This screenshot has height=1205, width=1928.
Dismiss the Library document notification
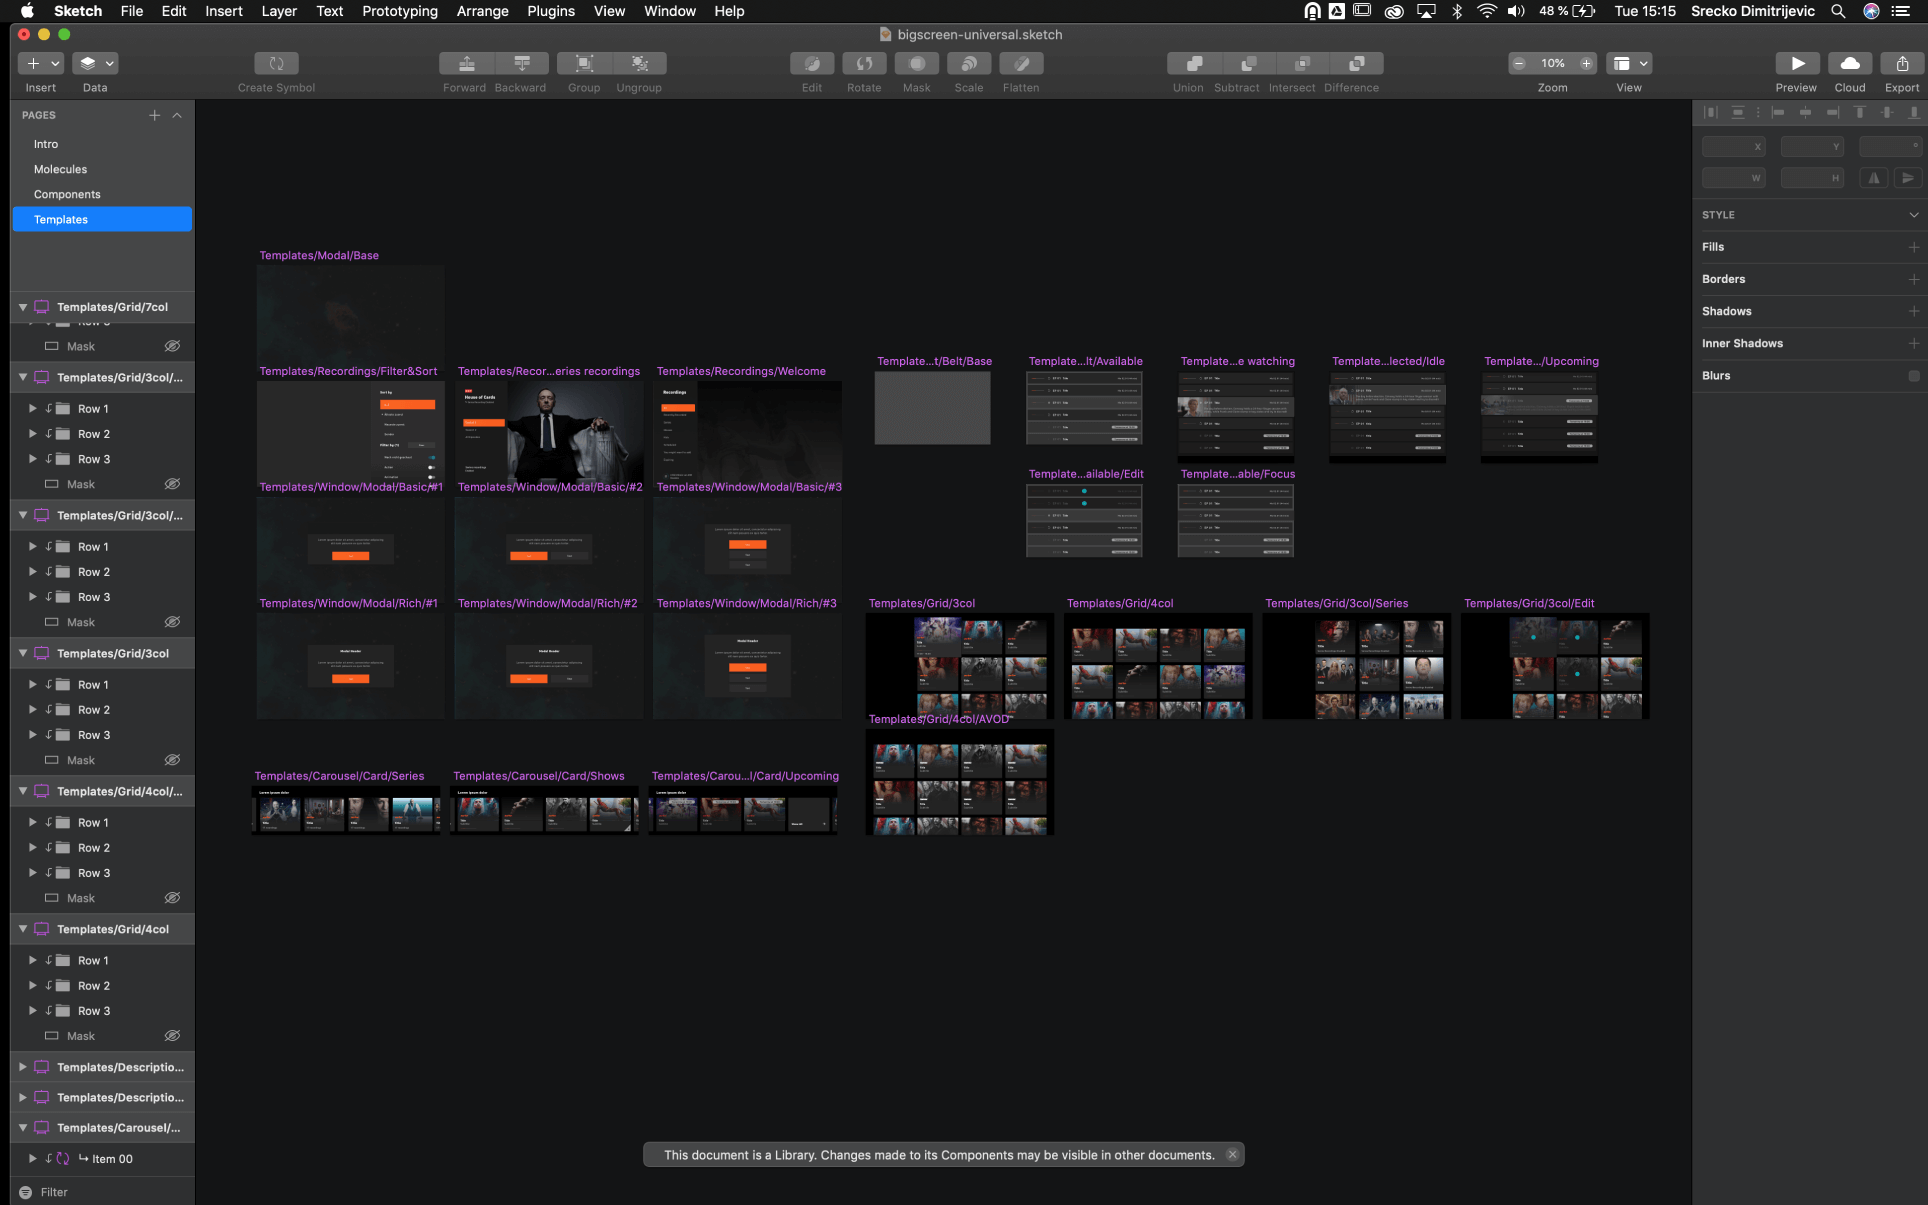(x=1232, y=1155)
